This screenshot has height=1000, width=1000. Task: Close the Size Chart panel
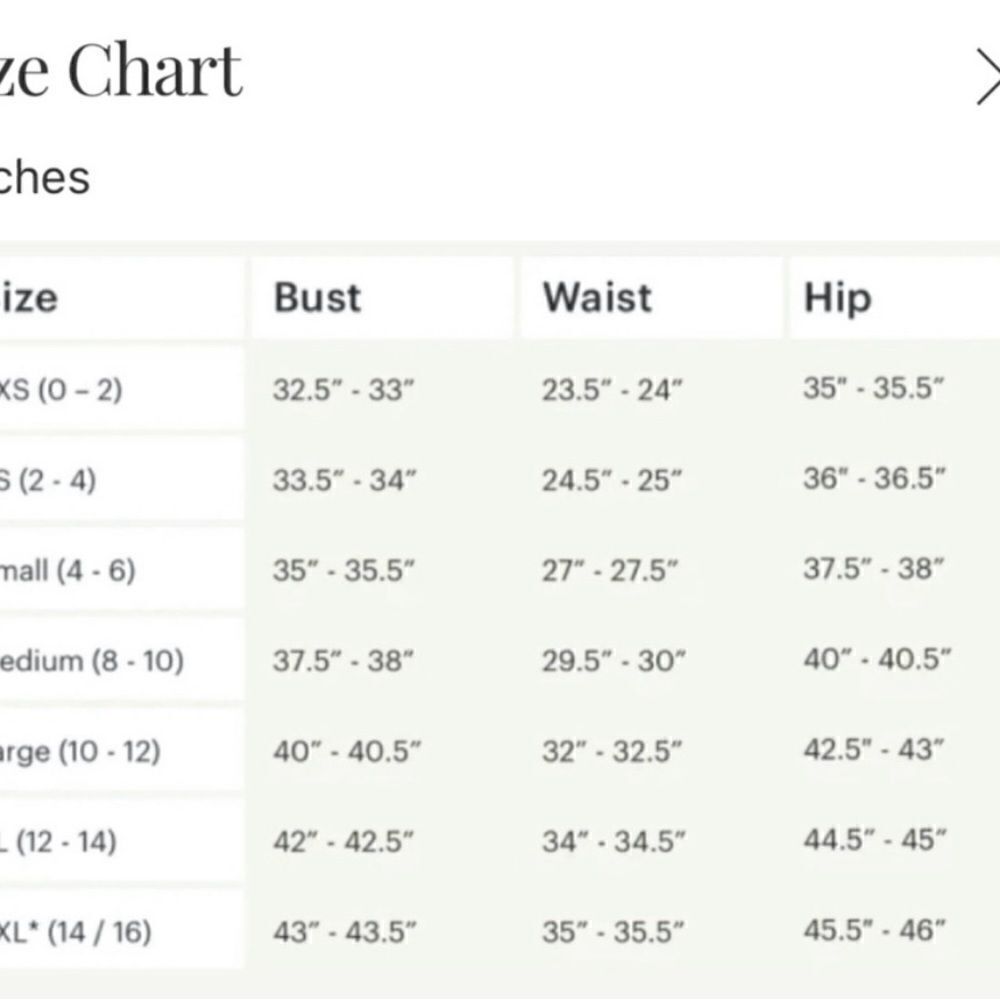click(x=988, y=78)
